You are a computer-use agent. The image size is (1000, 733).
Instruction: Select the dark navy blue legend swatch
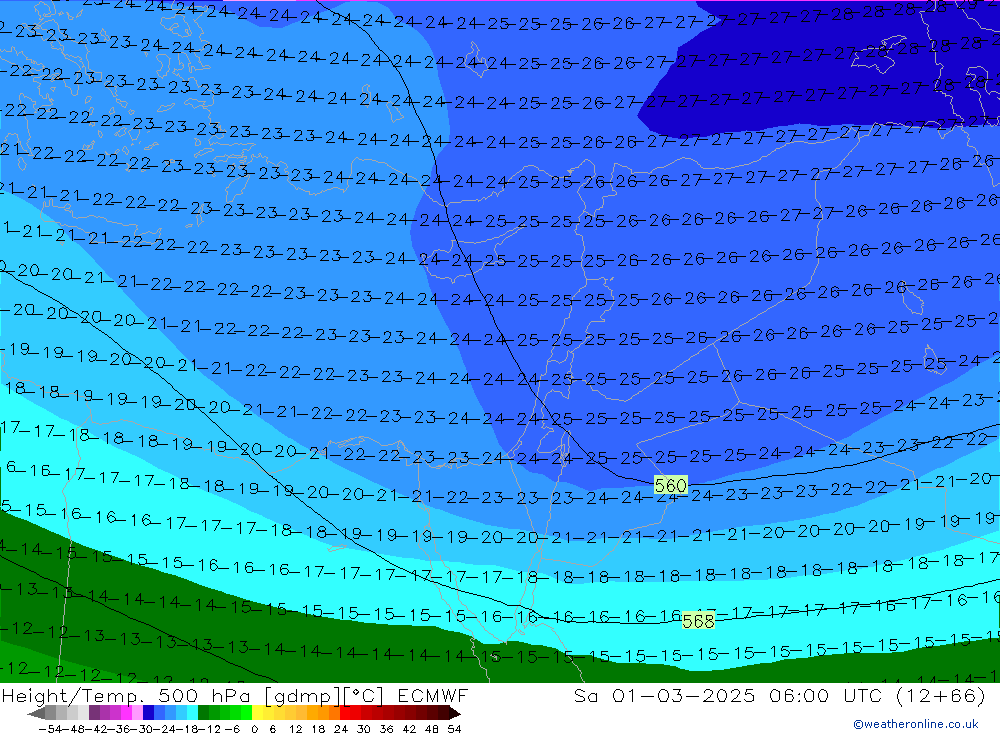[x=148, y=713]
